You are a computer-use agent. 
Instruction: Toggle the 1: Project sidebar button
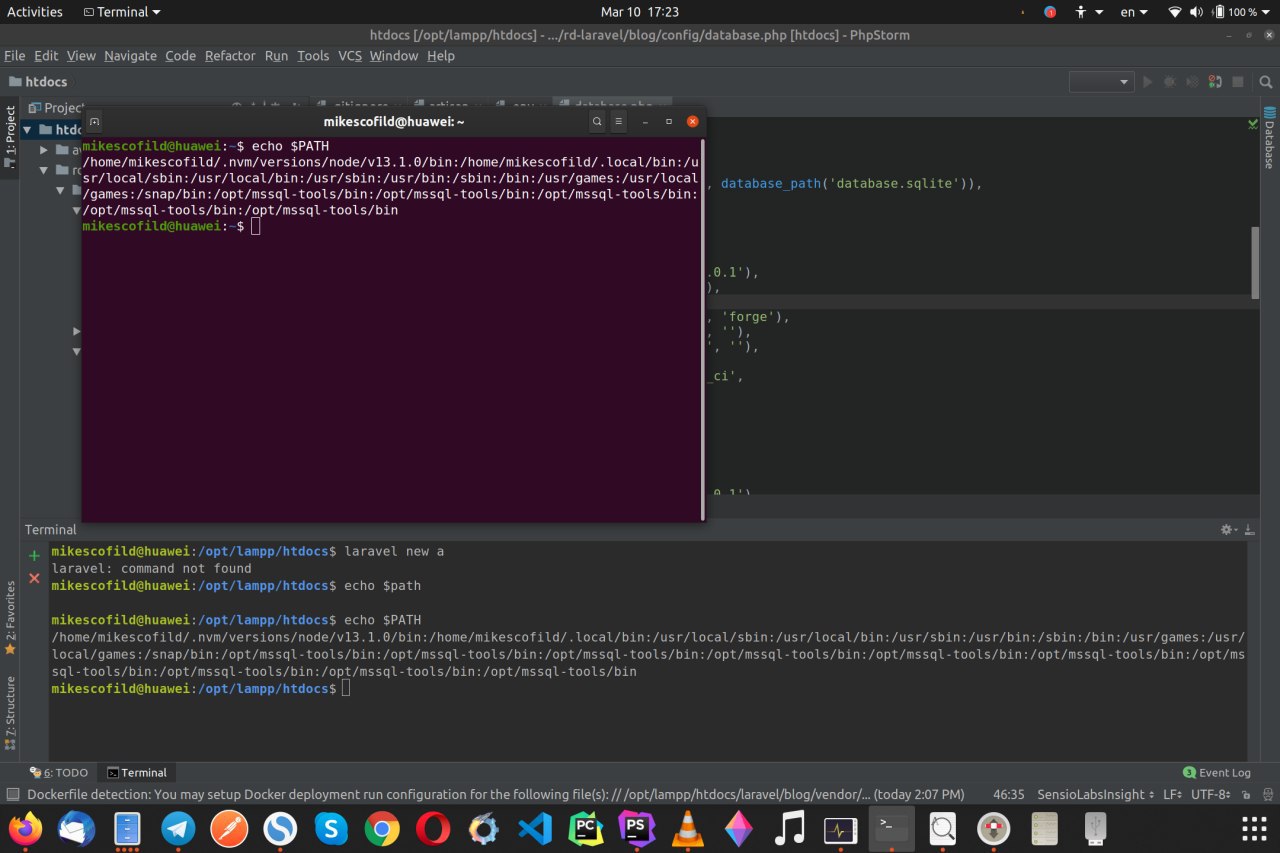click(x=10, y=138)
